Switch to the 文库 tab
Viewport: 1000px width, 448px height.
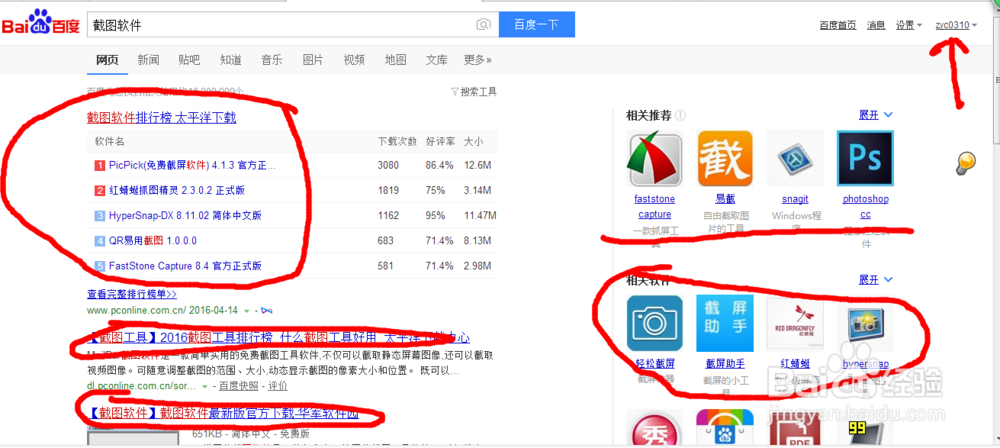tap(437, 60)
